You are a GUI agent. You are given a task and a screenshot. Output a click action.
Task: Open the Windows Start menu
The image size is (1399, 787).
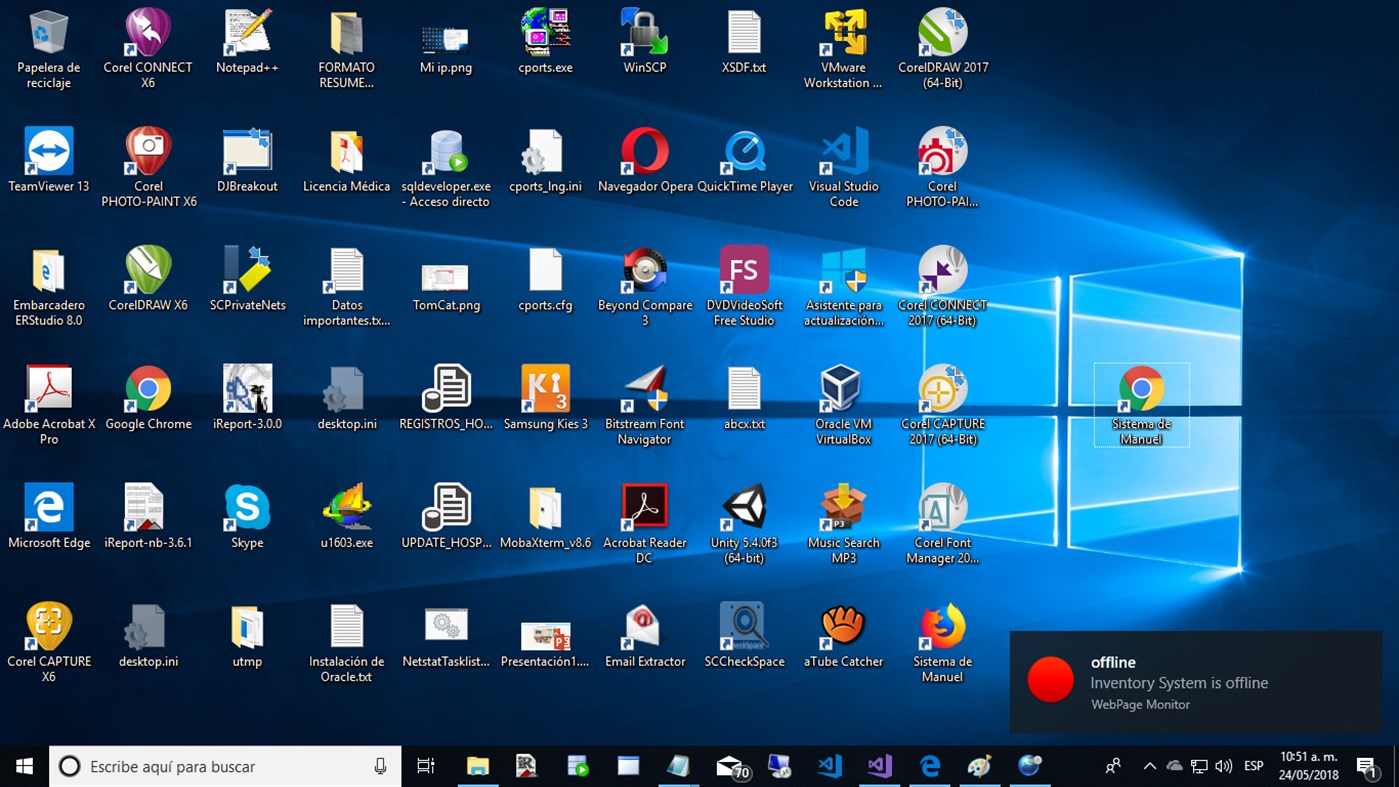click(24, 766)
